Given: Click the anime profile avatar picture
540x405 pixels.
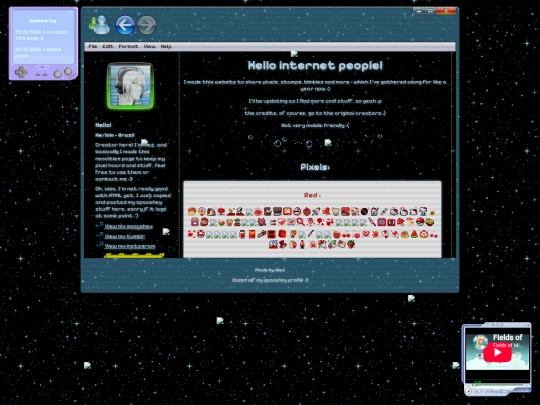Looking at the screenshot, I should [131, 86].
